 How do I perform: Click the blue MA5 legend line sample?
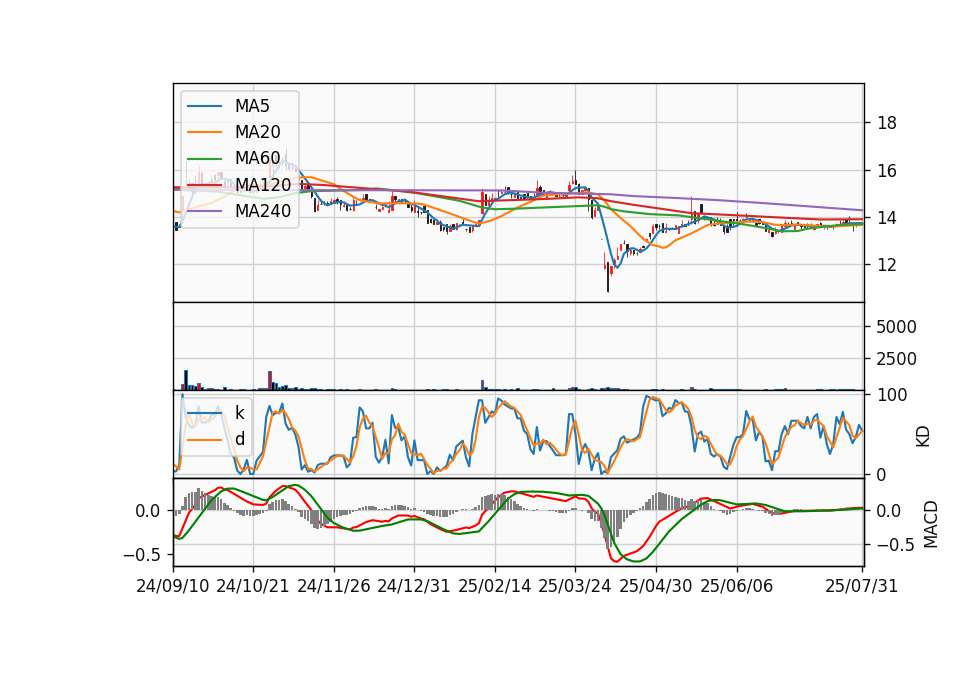click(x=204, y=106)
